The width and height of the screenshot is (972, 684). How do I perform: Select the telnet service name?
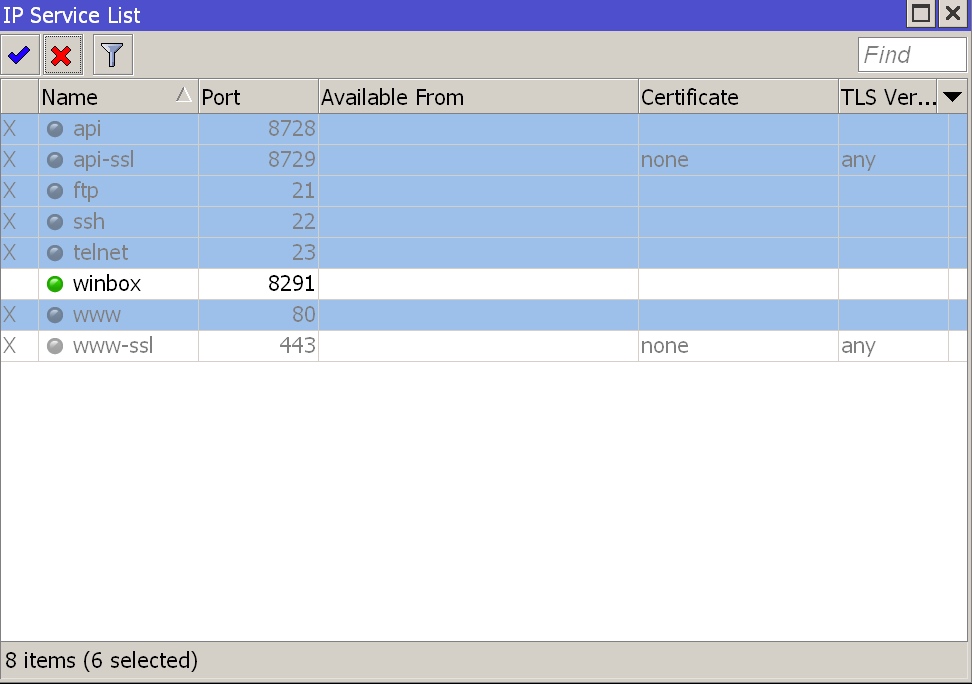click(100, 253)
